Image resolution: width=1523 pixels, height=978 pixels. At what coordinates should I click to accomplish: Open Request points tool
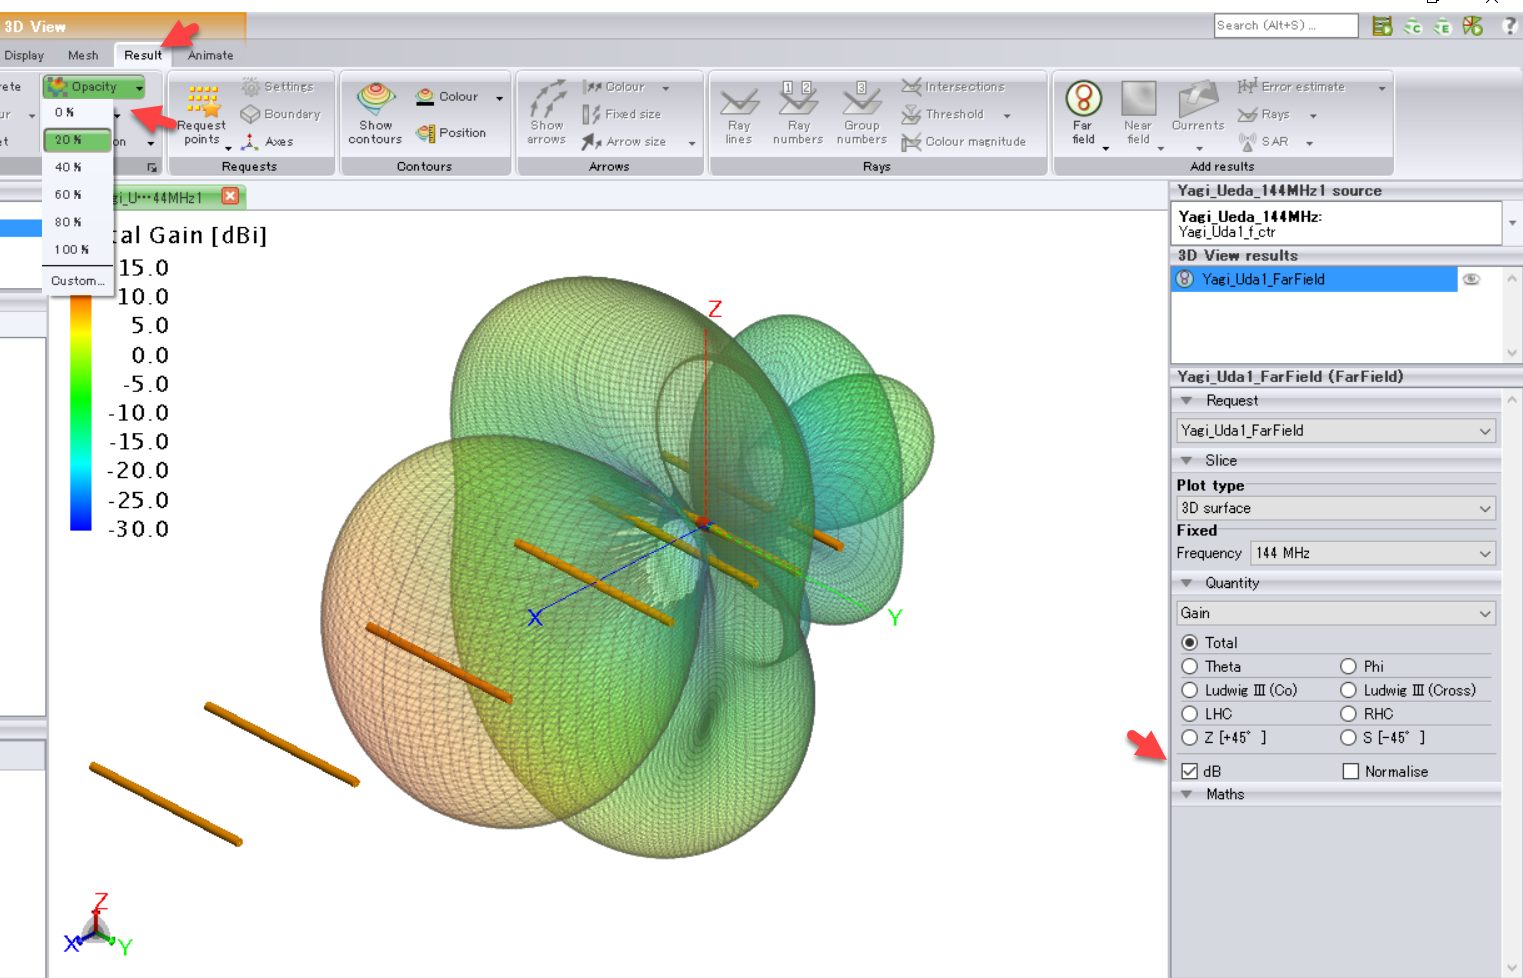coord(202,114)
